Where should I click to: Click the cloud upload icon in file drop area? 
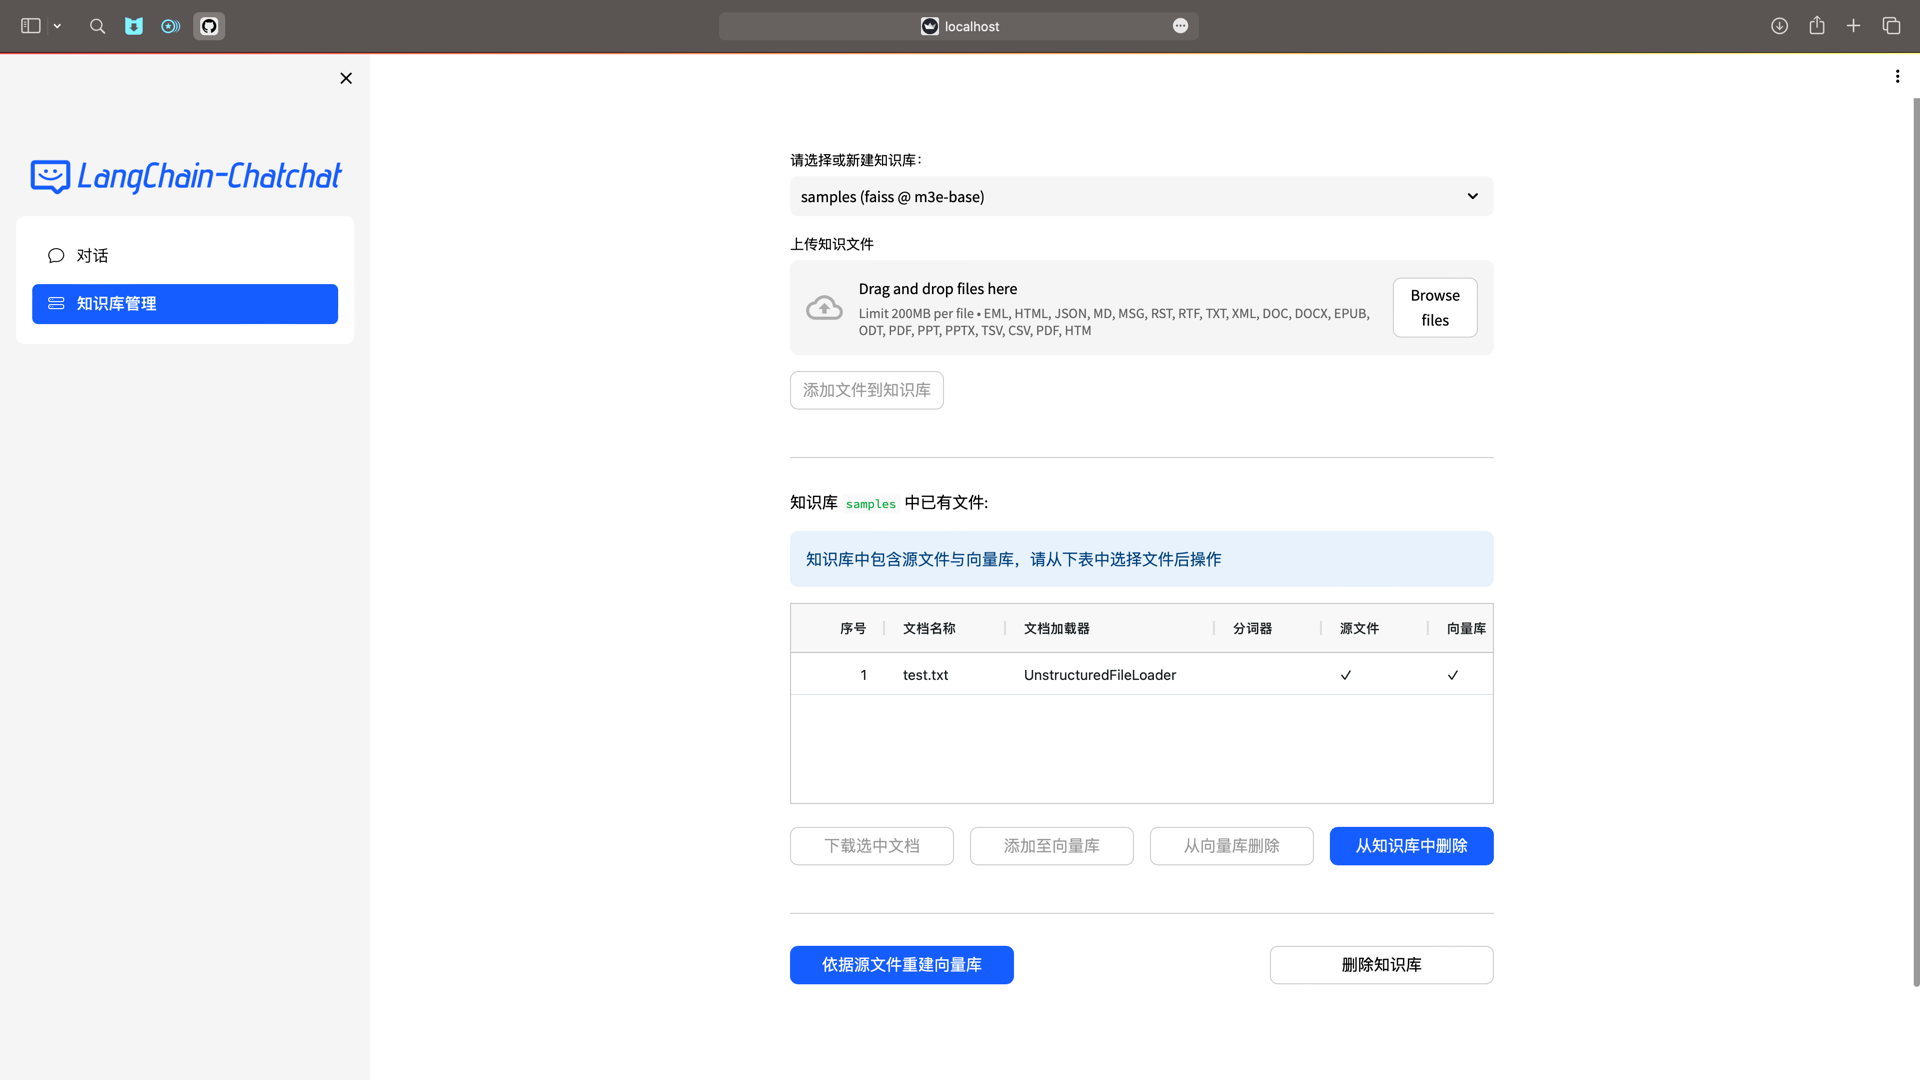[x=823, y=307]
